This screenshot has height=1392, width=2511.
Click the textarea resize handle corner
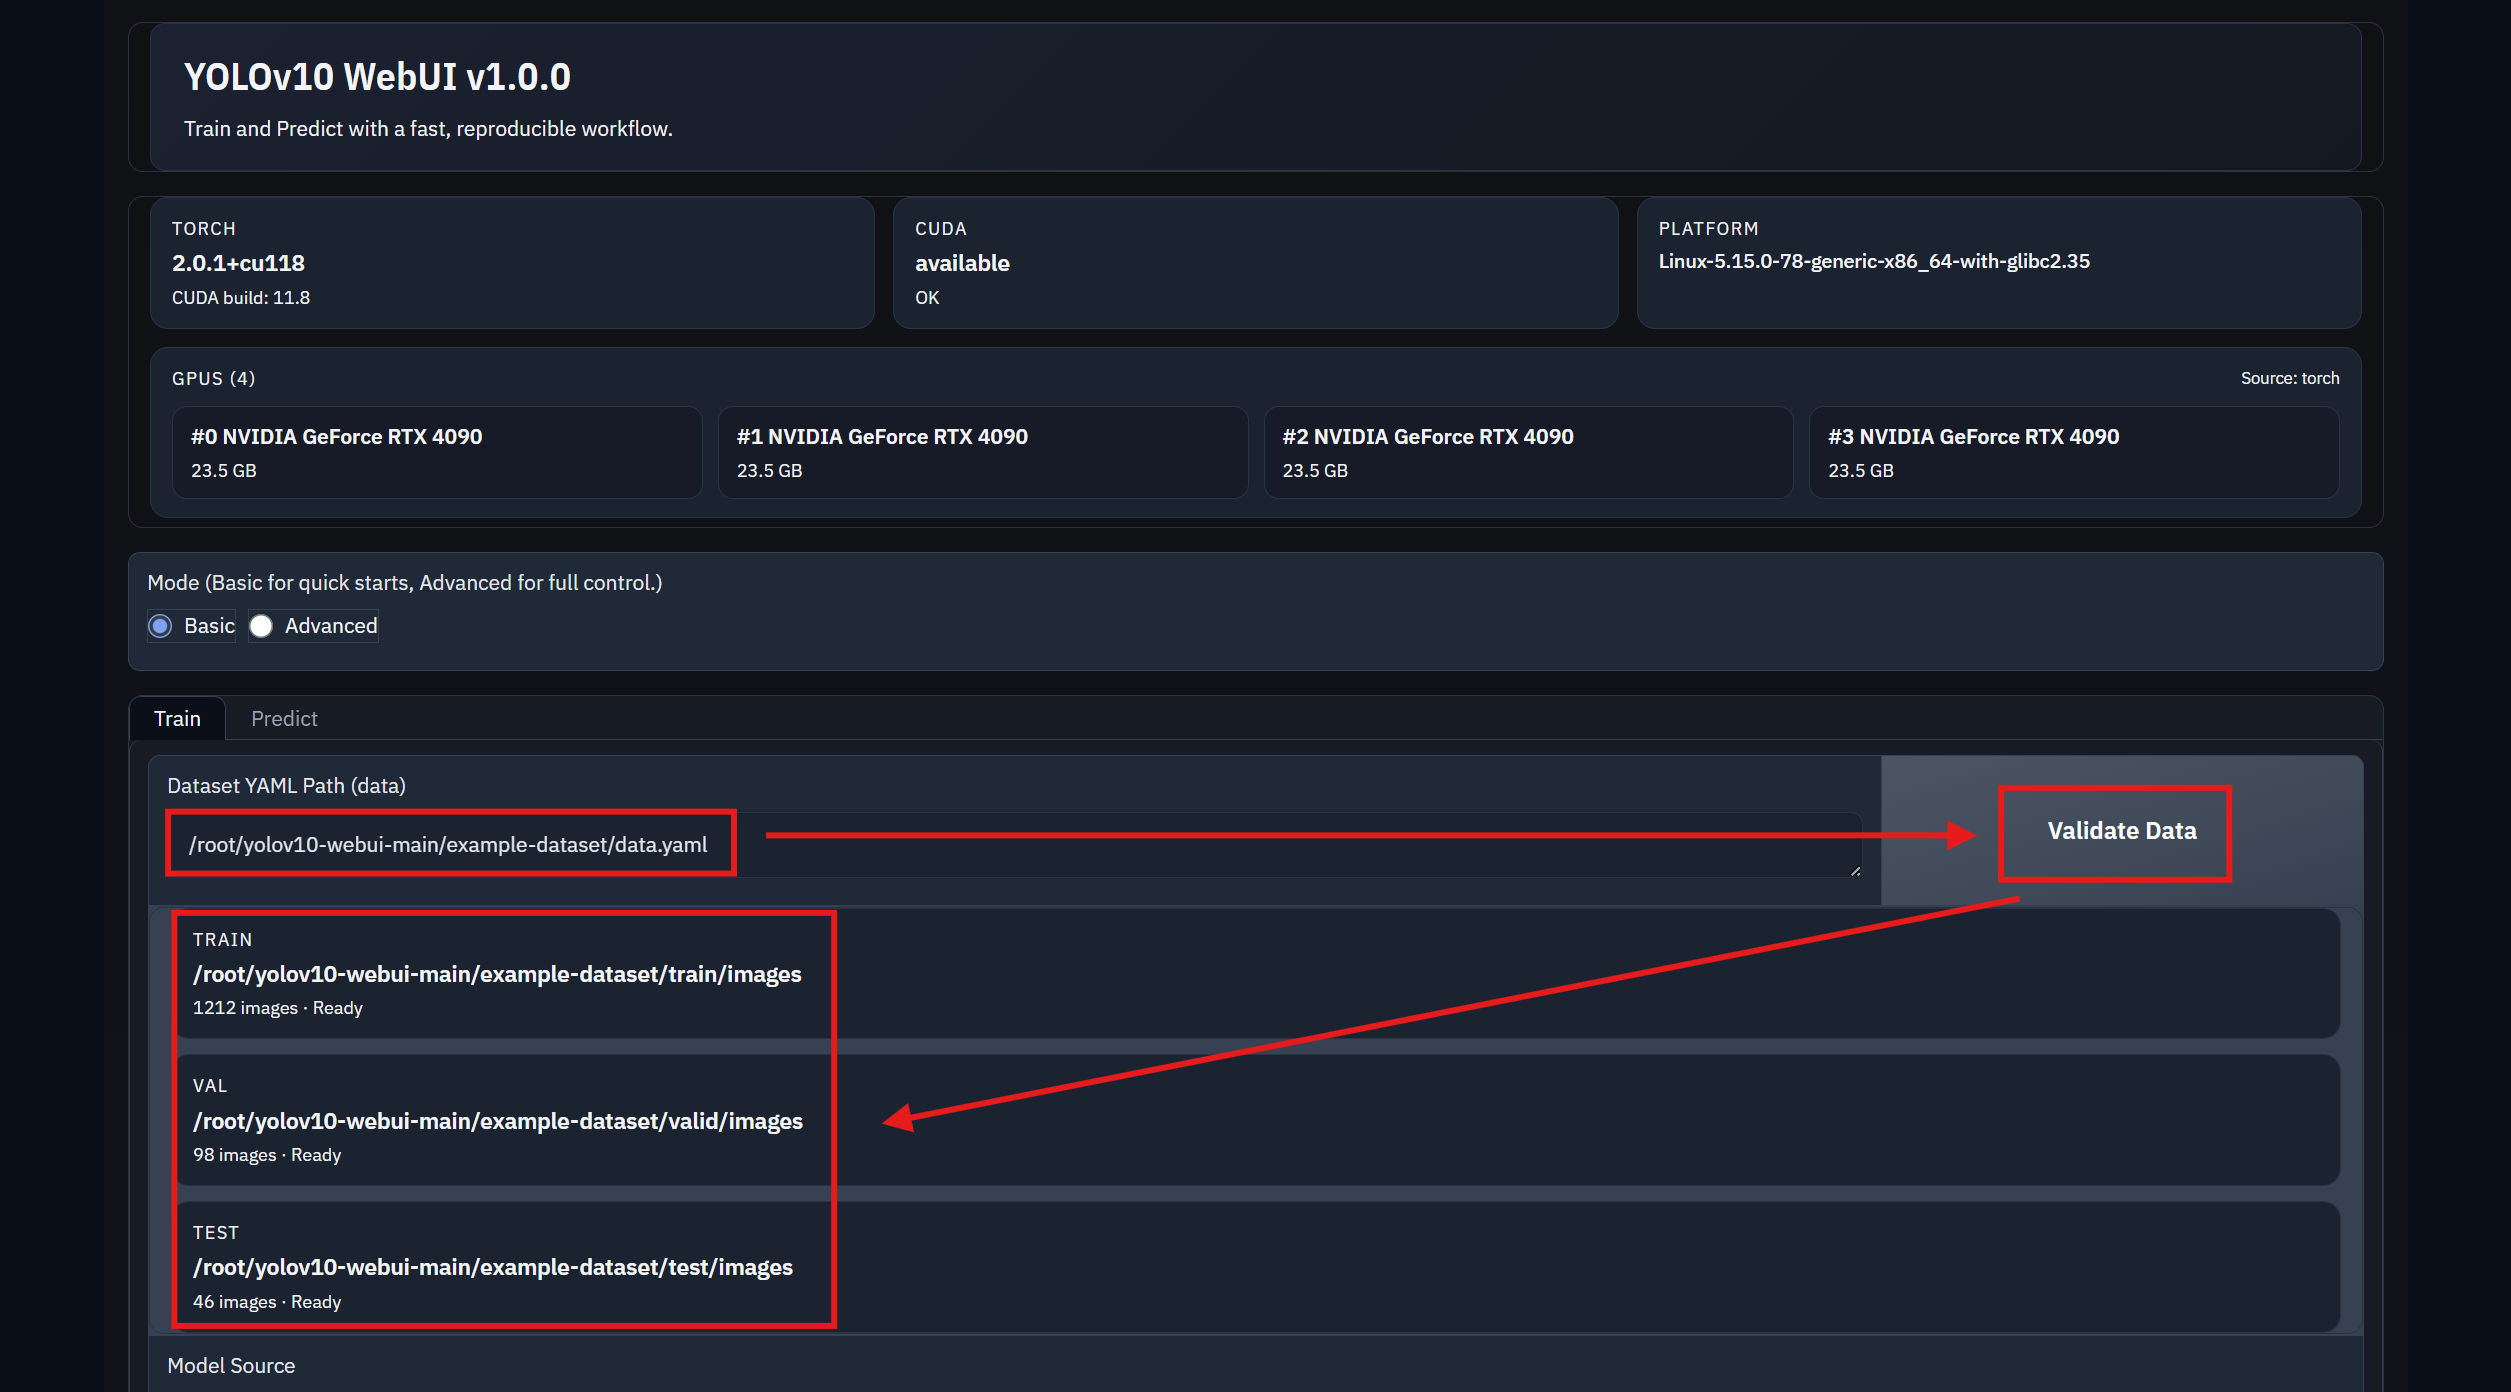click(x=1855, y=871)
